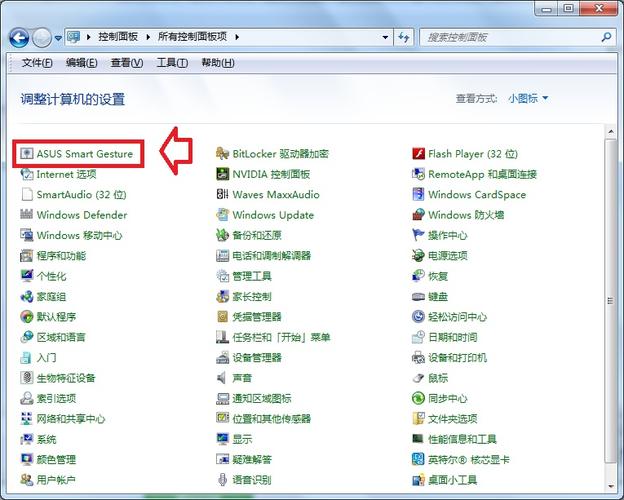Viewport: 624px width, 500px height.
Task: Open recent pages dropdown next to forward button
Action: pos(58,38)
